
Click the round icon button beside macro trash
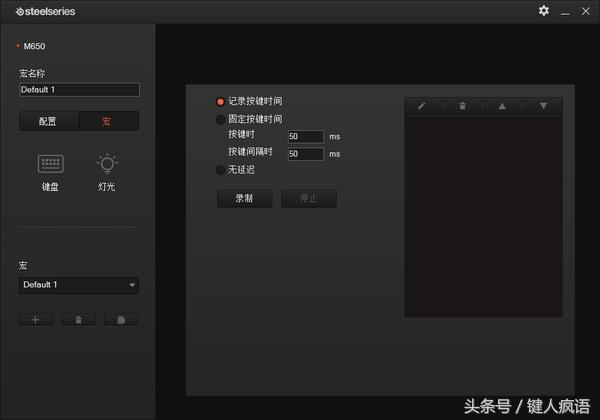click(121, 320)
